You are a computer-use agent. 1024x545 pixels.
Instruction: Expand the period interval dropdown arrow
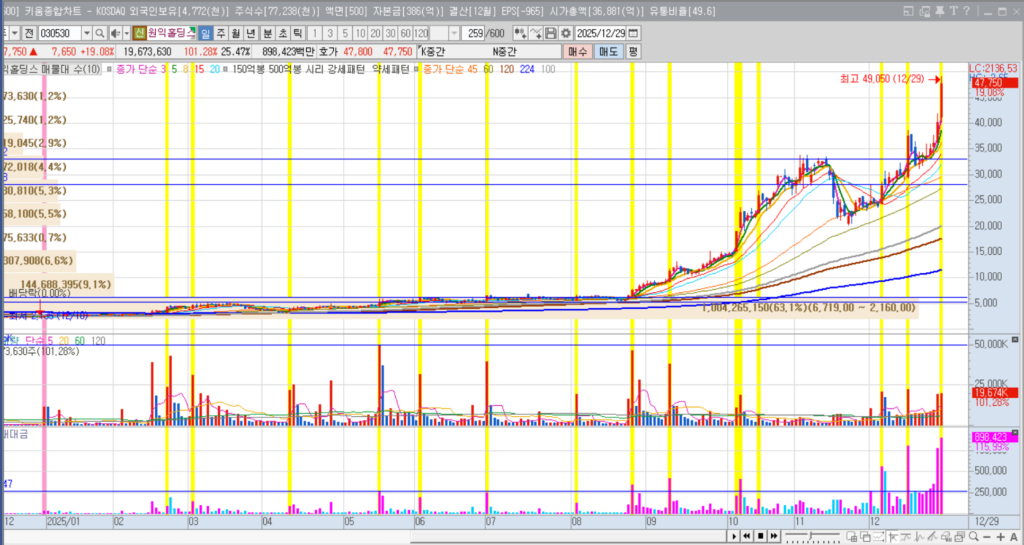coord(453,33)
